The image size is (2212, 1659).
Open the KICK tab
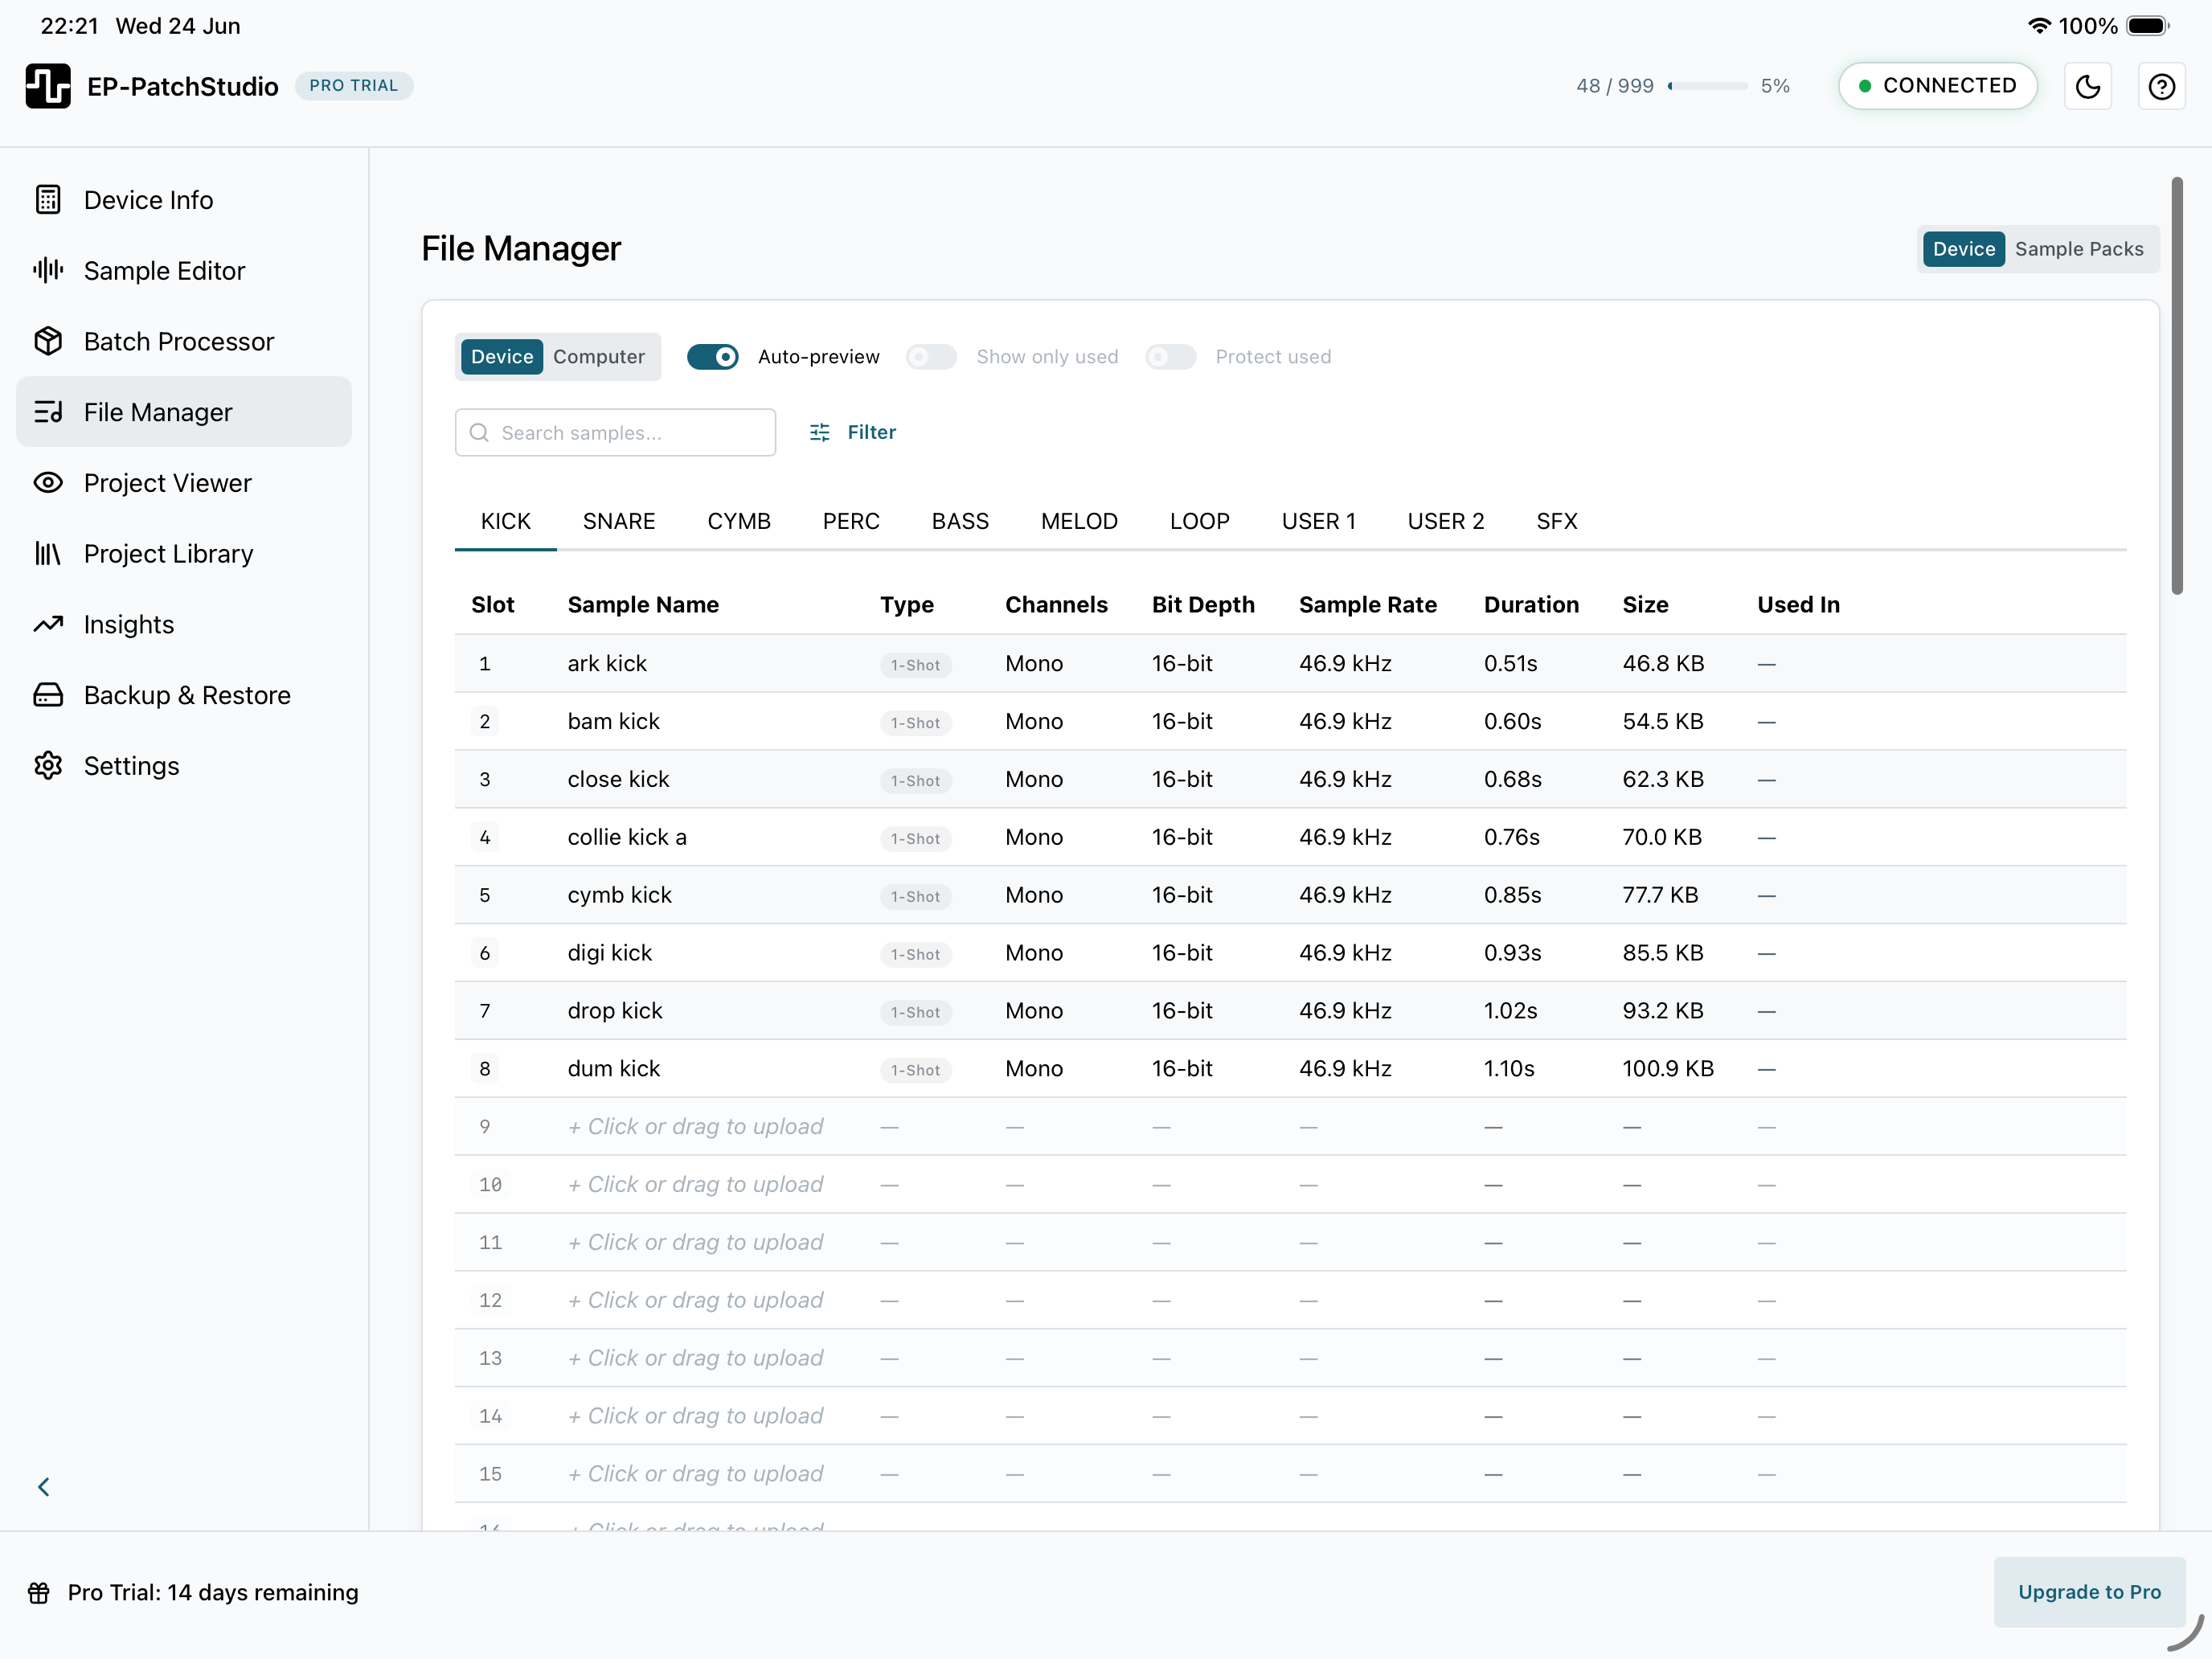click(x=506, y=521)
